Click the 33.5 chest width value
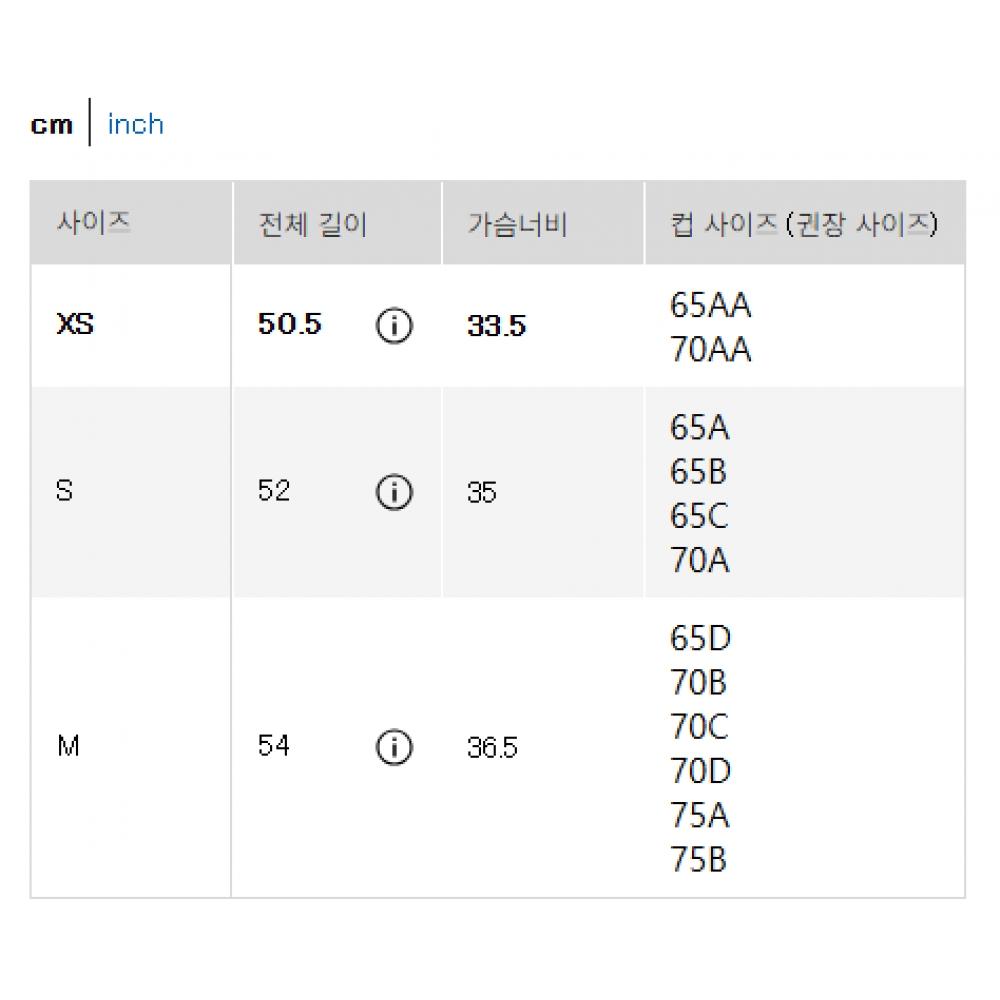This screenshot has width=1000, height=1000. [x=496, y=326]
